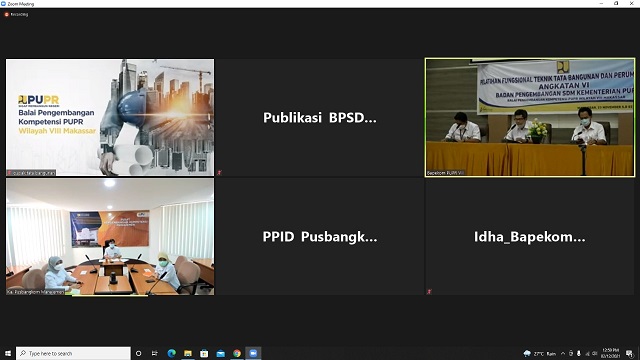Image resolution: width=640 pixels, height=360 pixels.
Task: Open File Explorer from the taskbar
Action: (188, 353)
